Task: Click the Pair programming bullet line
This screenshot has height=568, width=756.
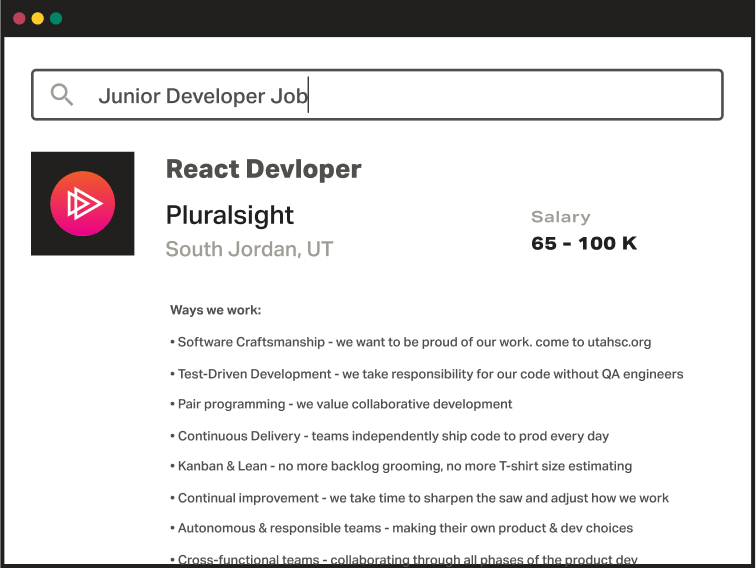Action: coord(341,404)
